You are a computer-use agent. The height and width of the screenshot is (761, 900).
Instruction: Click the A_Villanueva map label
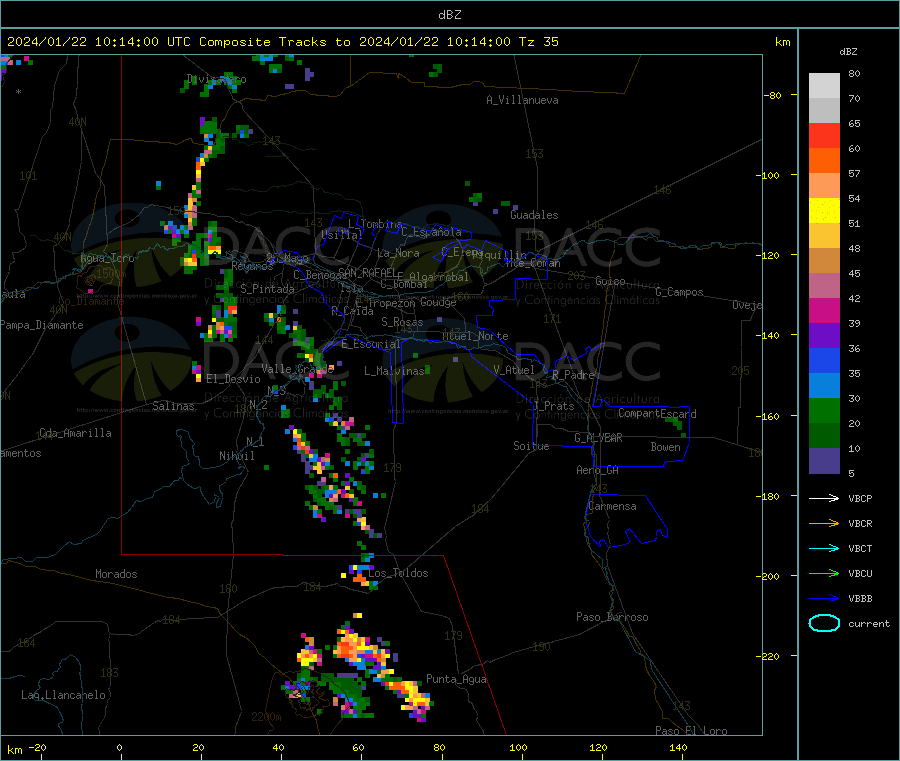522,100
